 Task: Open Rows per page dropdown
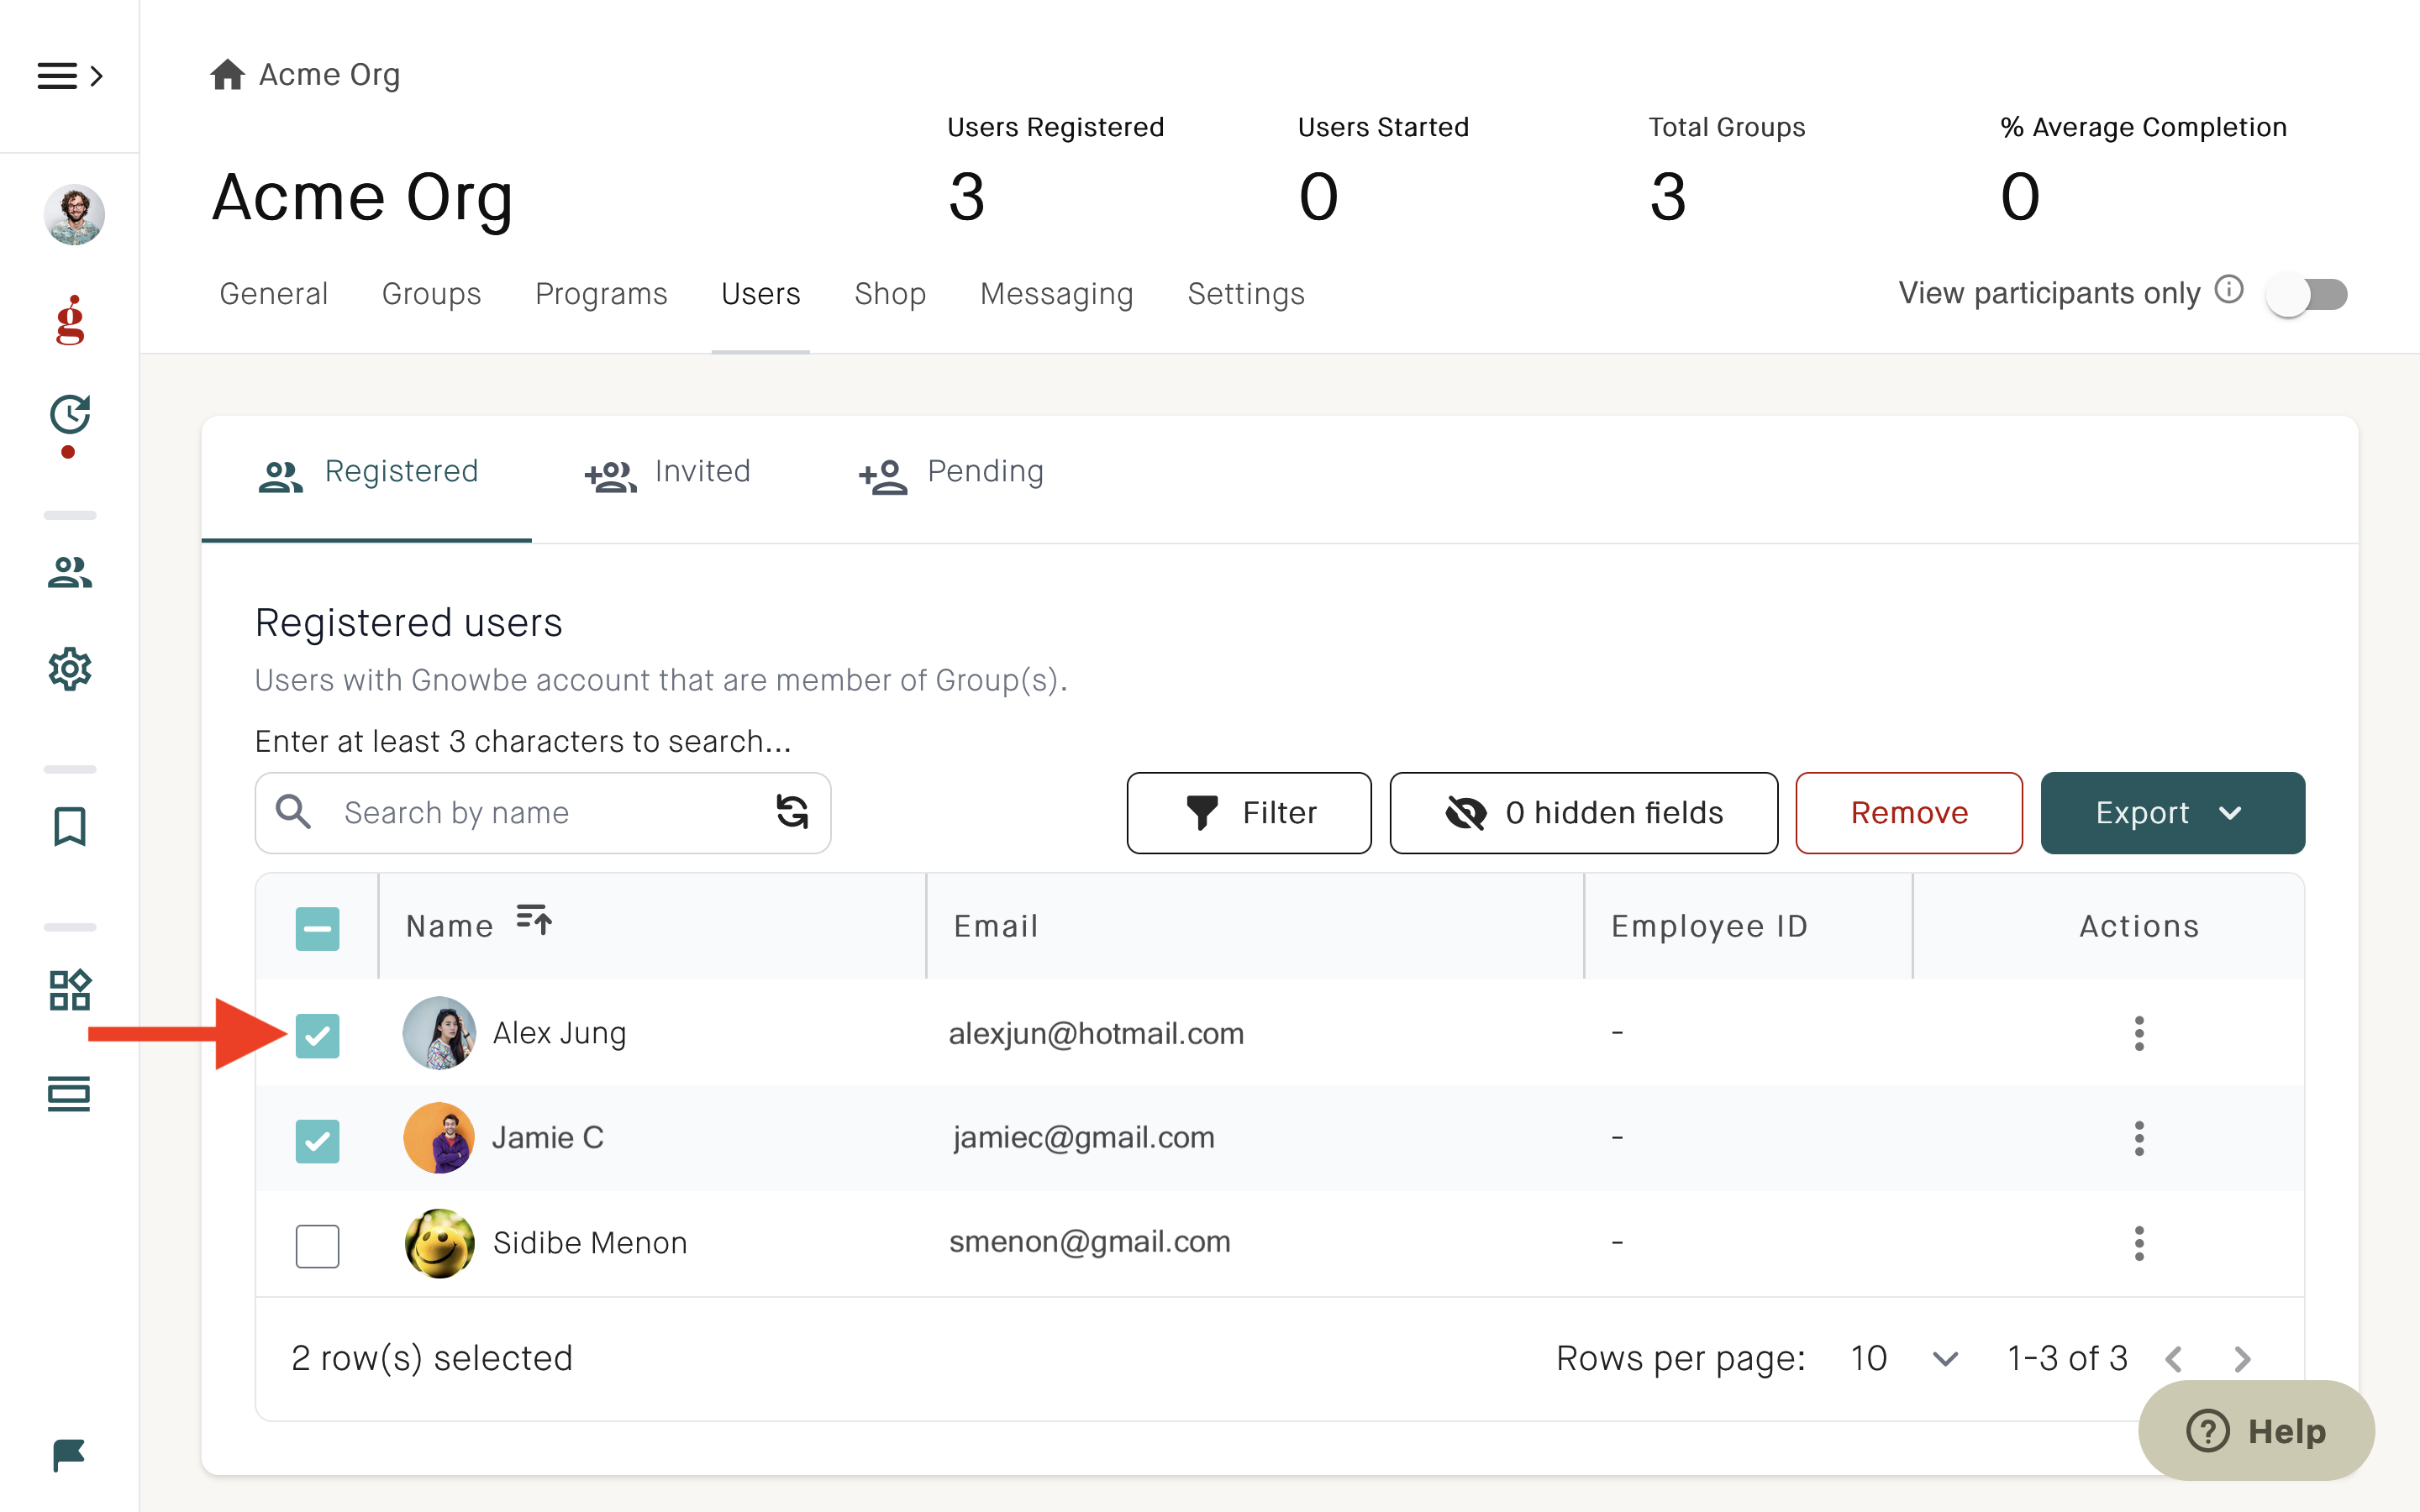point(1904,1359)
